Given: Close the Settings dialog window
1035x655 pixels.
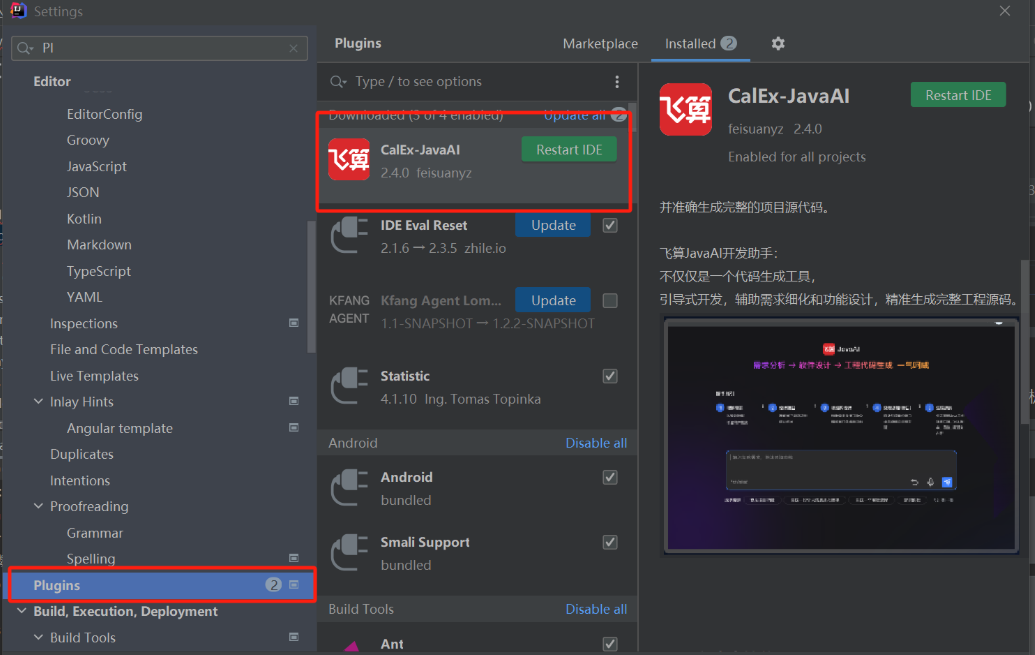Looking at the screenshot, I should coord(1005,11).
